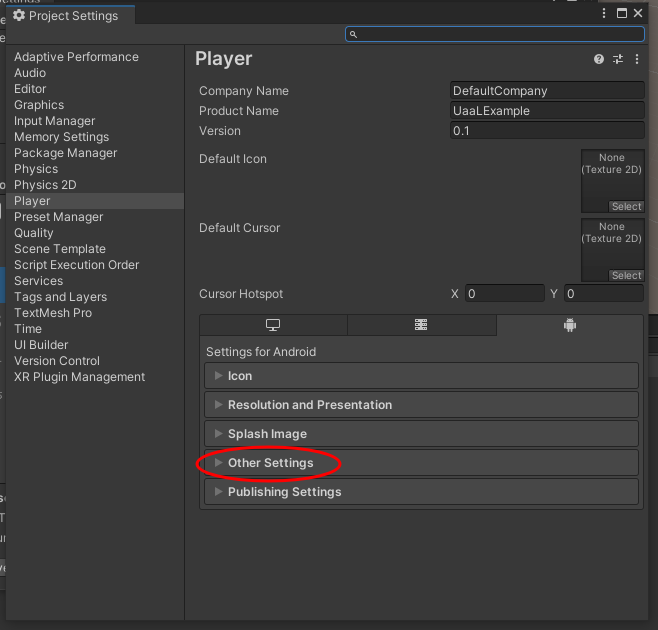Click the Settings for Android heading

[261, 352]
